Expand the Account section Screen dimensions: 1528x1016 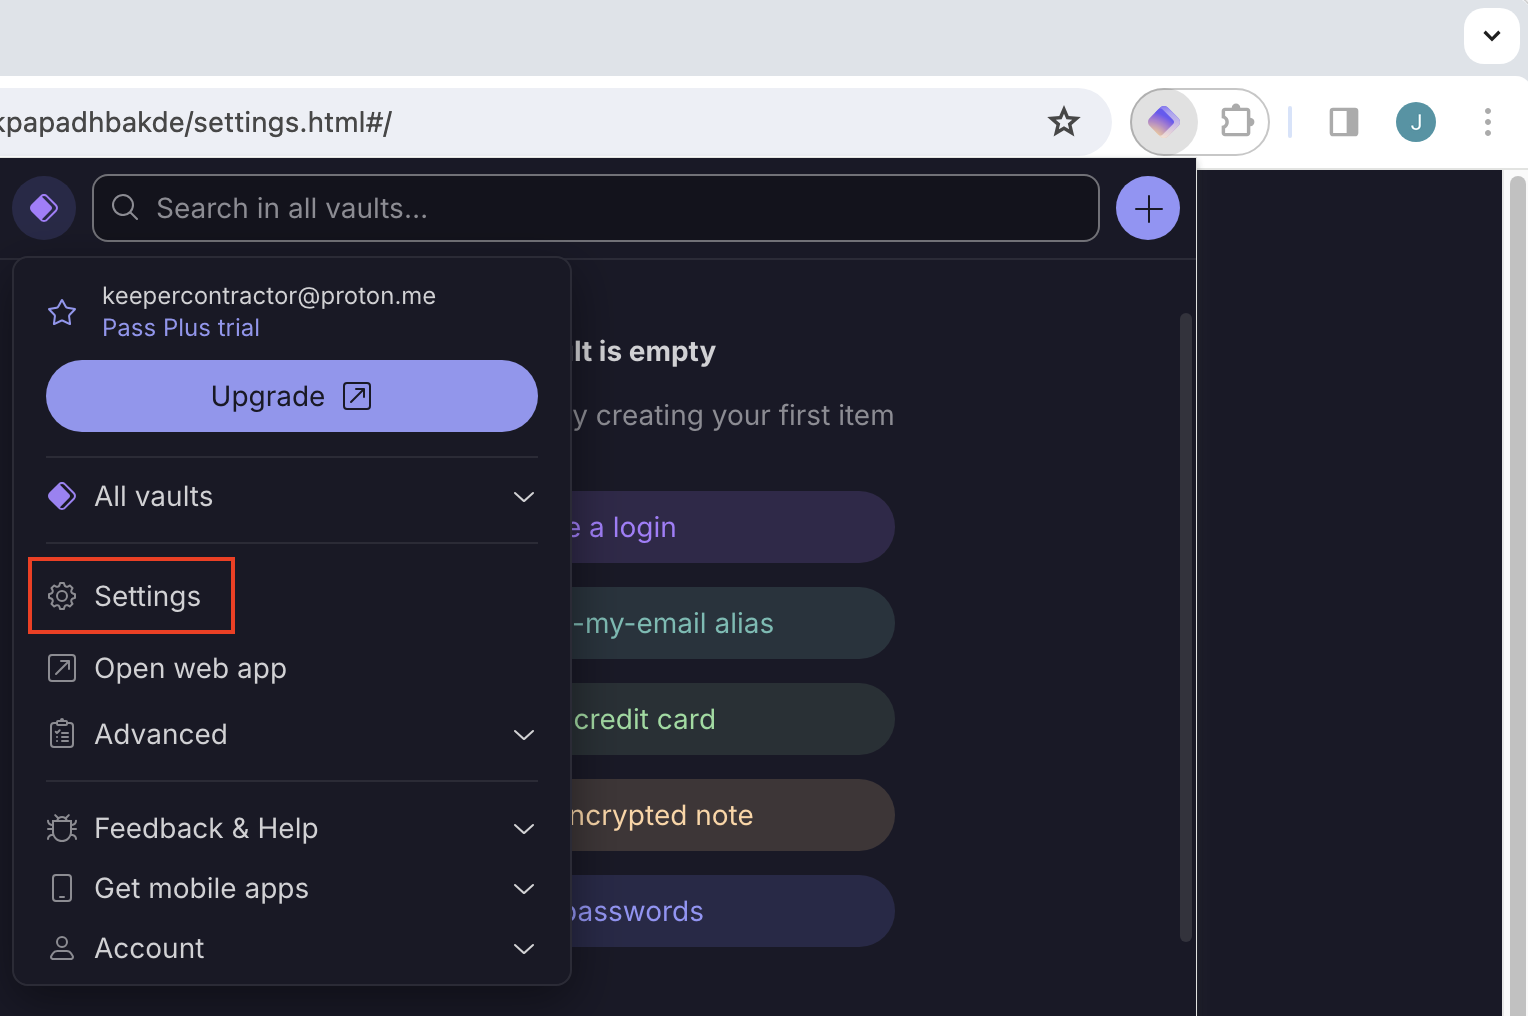click(x=292, y=948)
